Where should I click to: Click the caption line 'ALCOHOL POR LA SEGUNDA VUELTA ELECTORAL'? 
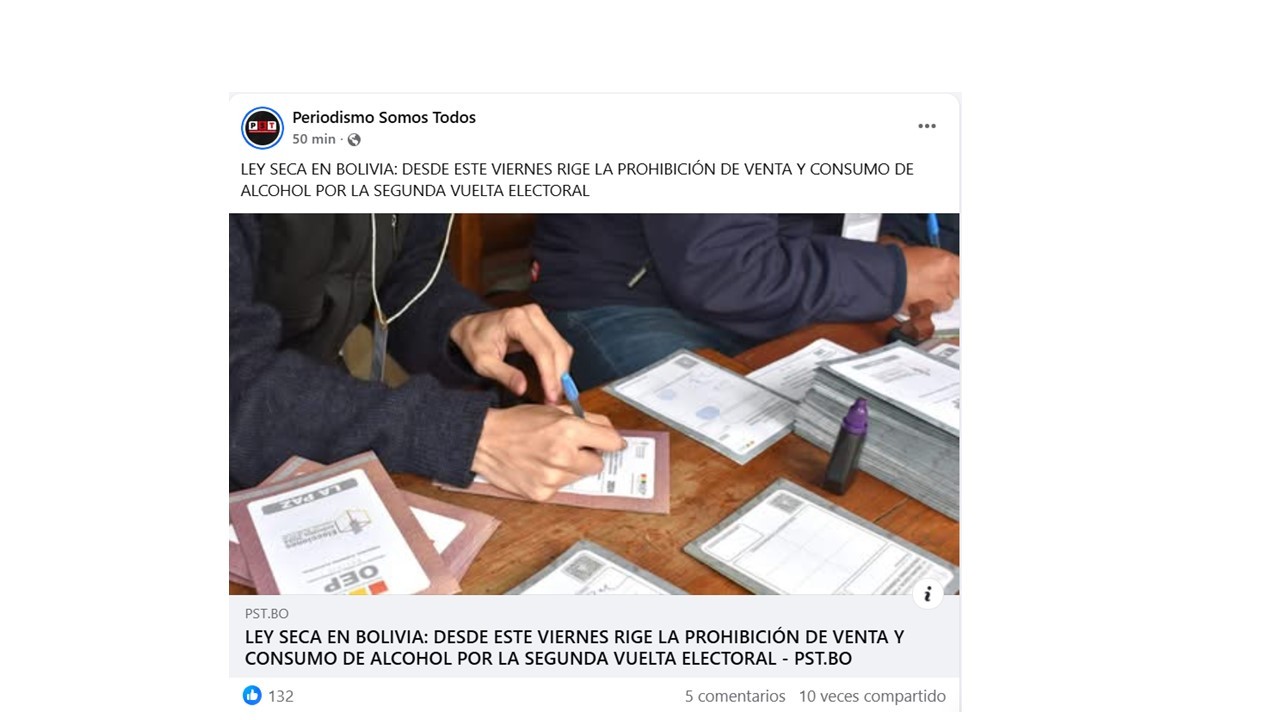pos(415,190)
